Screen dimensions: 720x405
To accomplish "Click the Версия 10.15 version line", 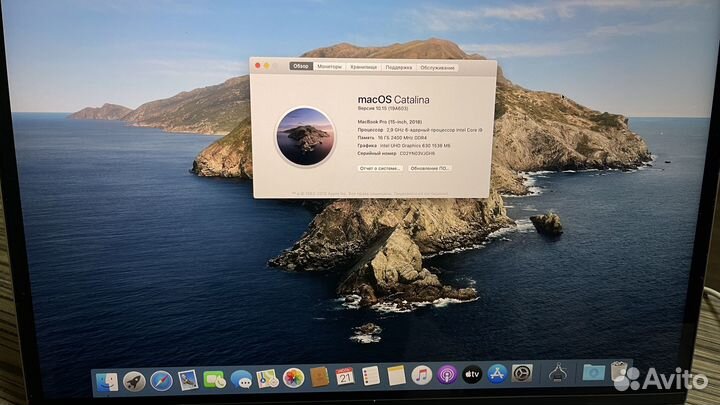I will 383,109.
